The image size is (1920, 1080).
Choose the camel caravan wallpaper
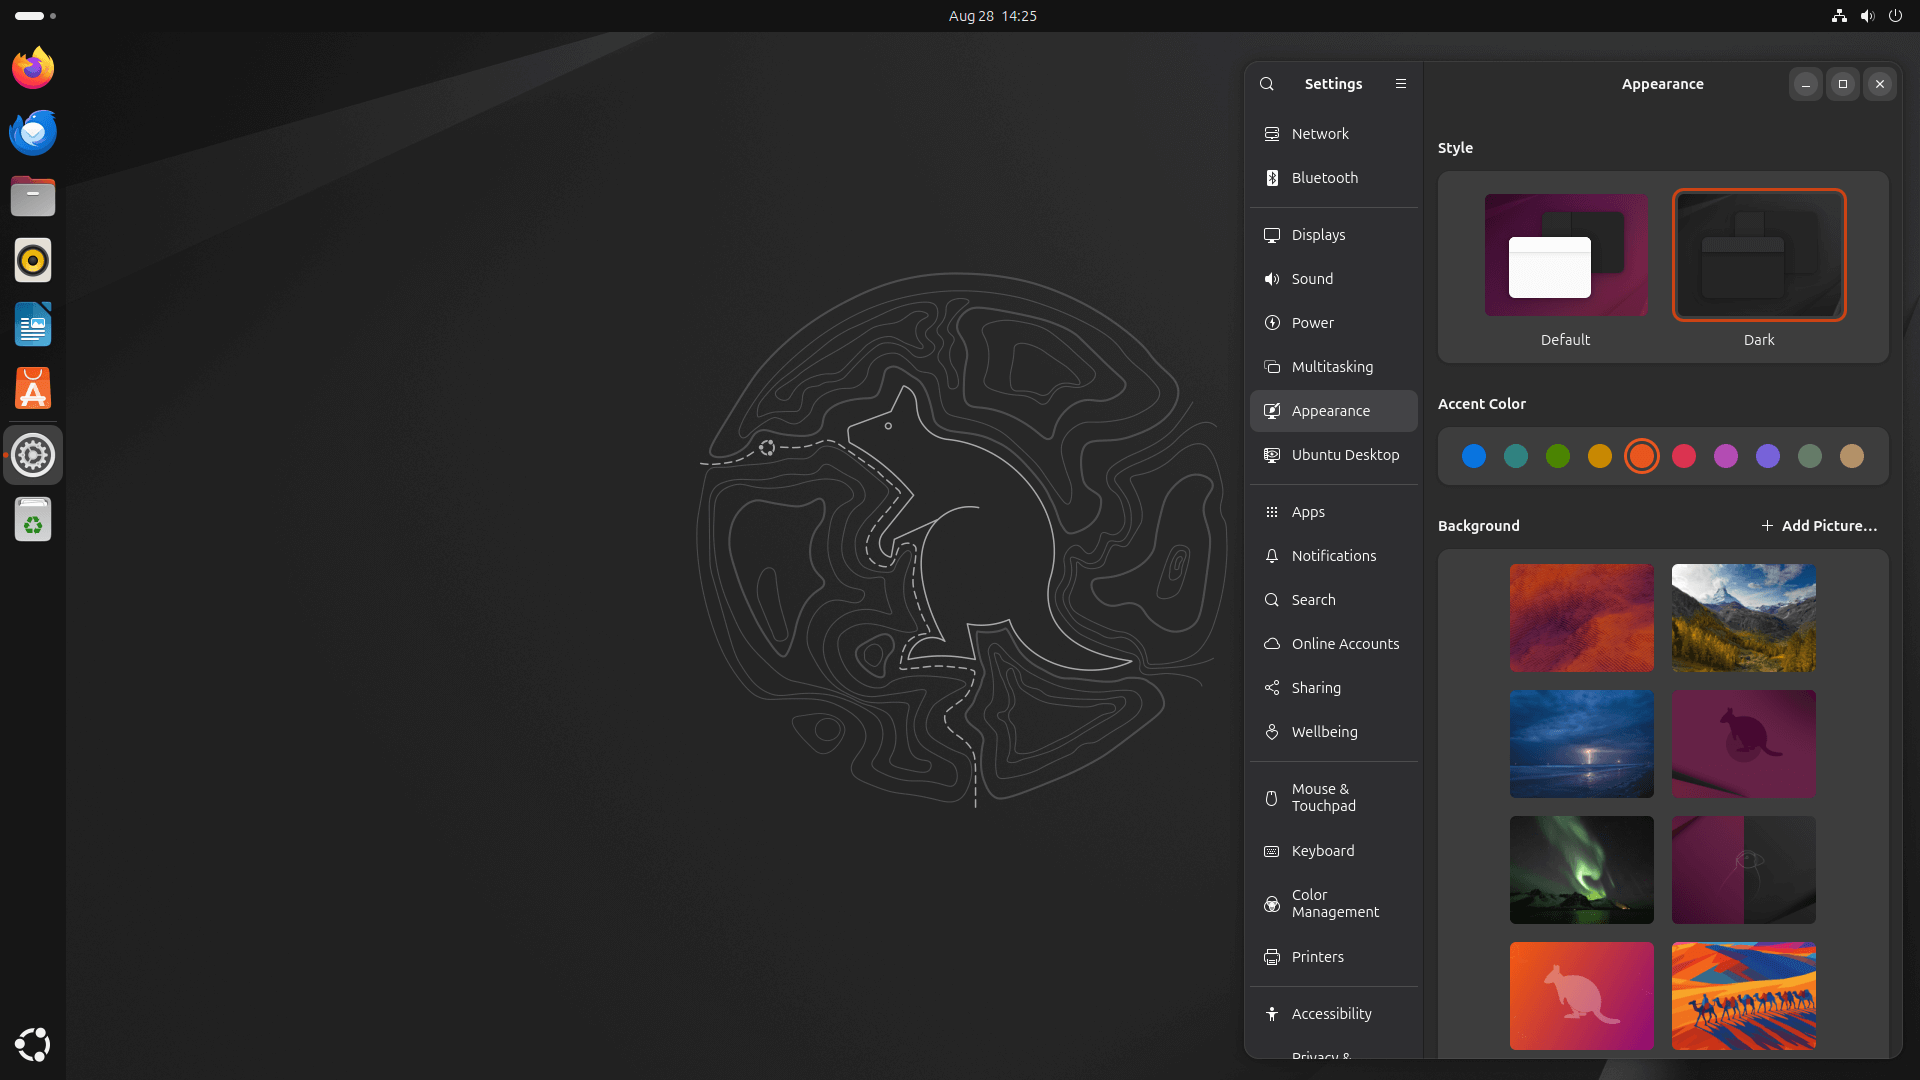[x=1743, y=995]
